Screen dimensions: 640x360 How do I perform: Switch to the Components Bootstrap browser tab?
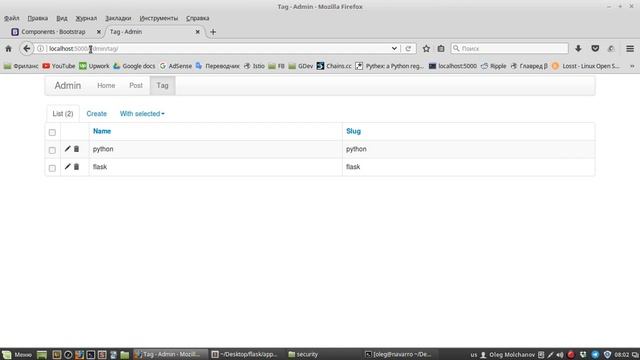(53, 32)
